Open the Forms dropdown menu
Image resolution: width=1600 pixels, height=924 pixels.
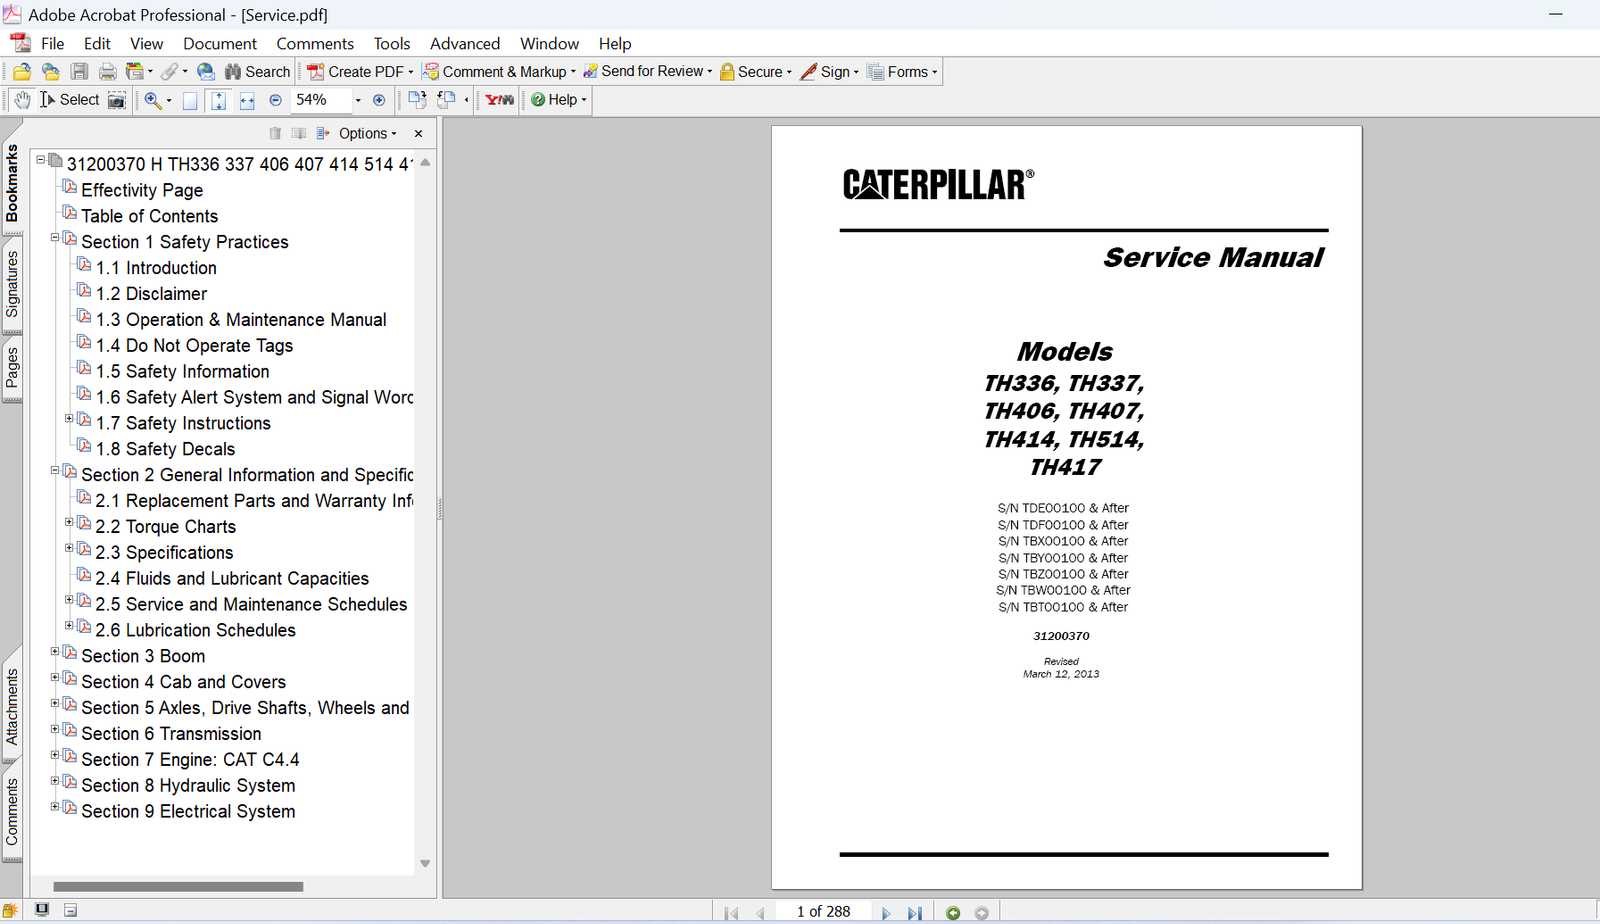(902, 72)
